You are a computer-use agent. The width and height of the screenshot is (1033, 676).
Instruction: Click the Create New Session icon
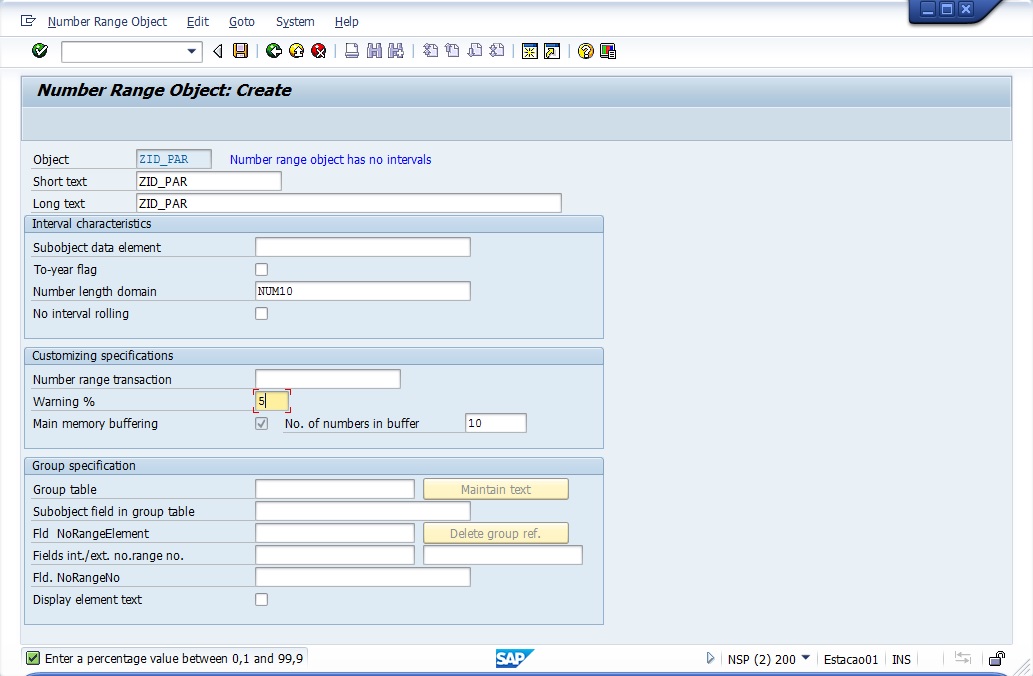coord(530,51)
